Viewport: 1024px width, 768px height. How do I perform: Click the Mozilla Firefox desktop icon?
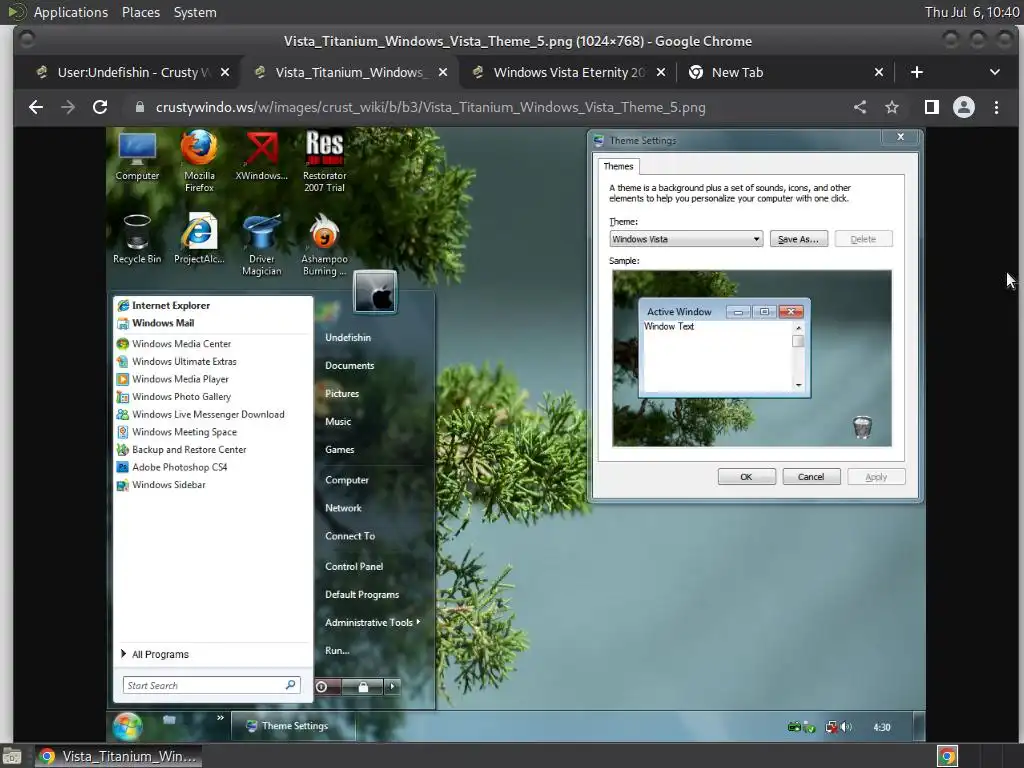coord(199,160)
